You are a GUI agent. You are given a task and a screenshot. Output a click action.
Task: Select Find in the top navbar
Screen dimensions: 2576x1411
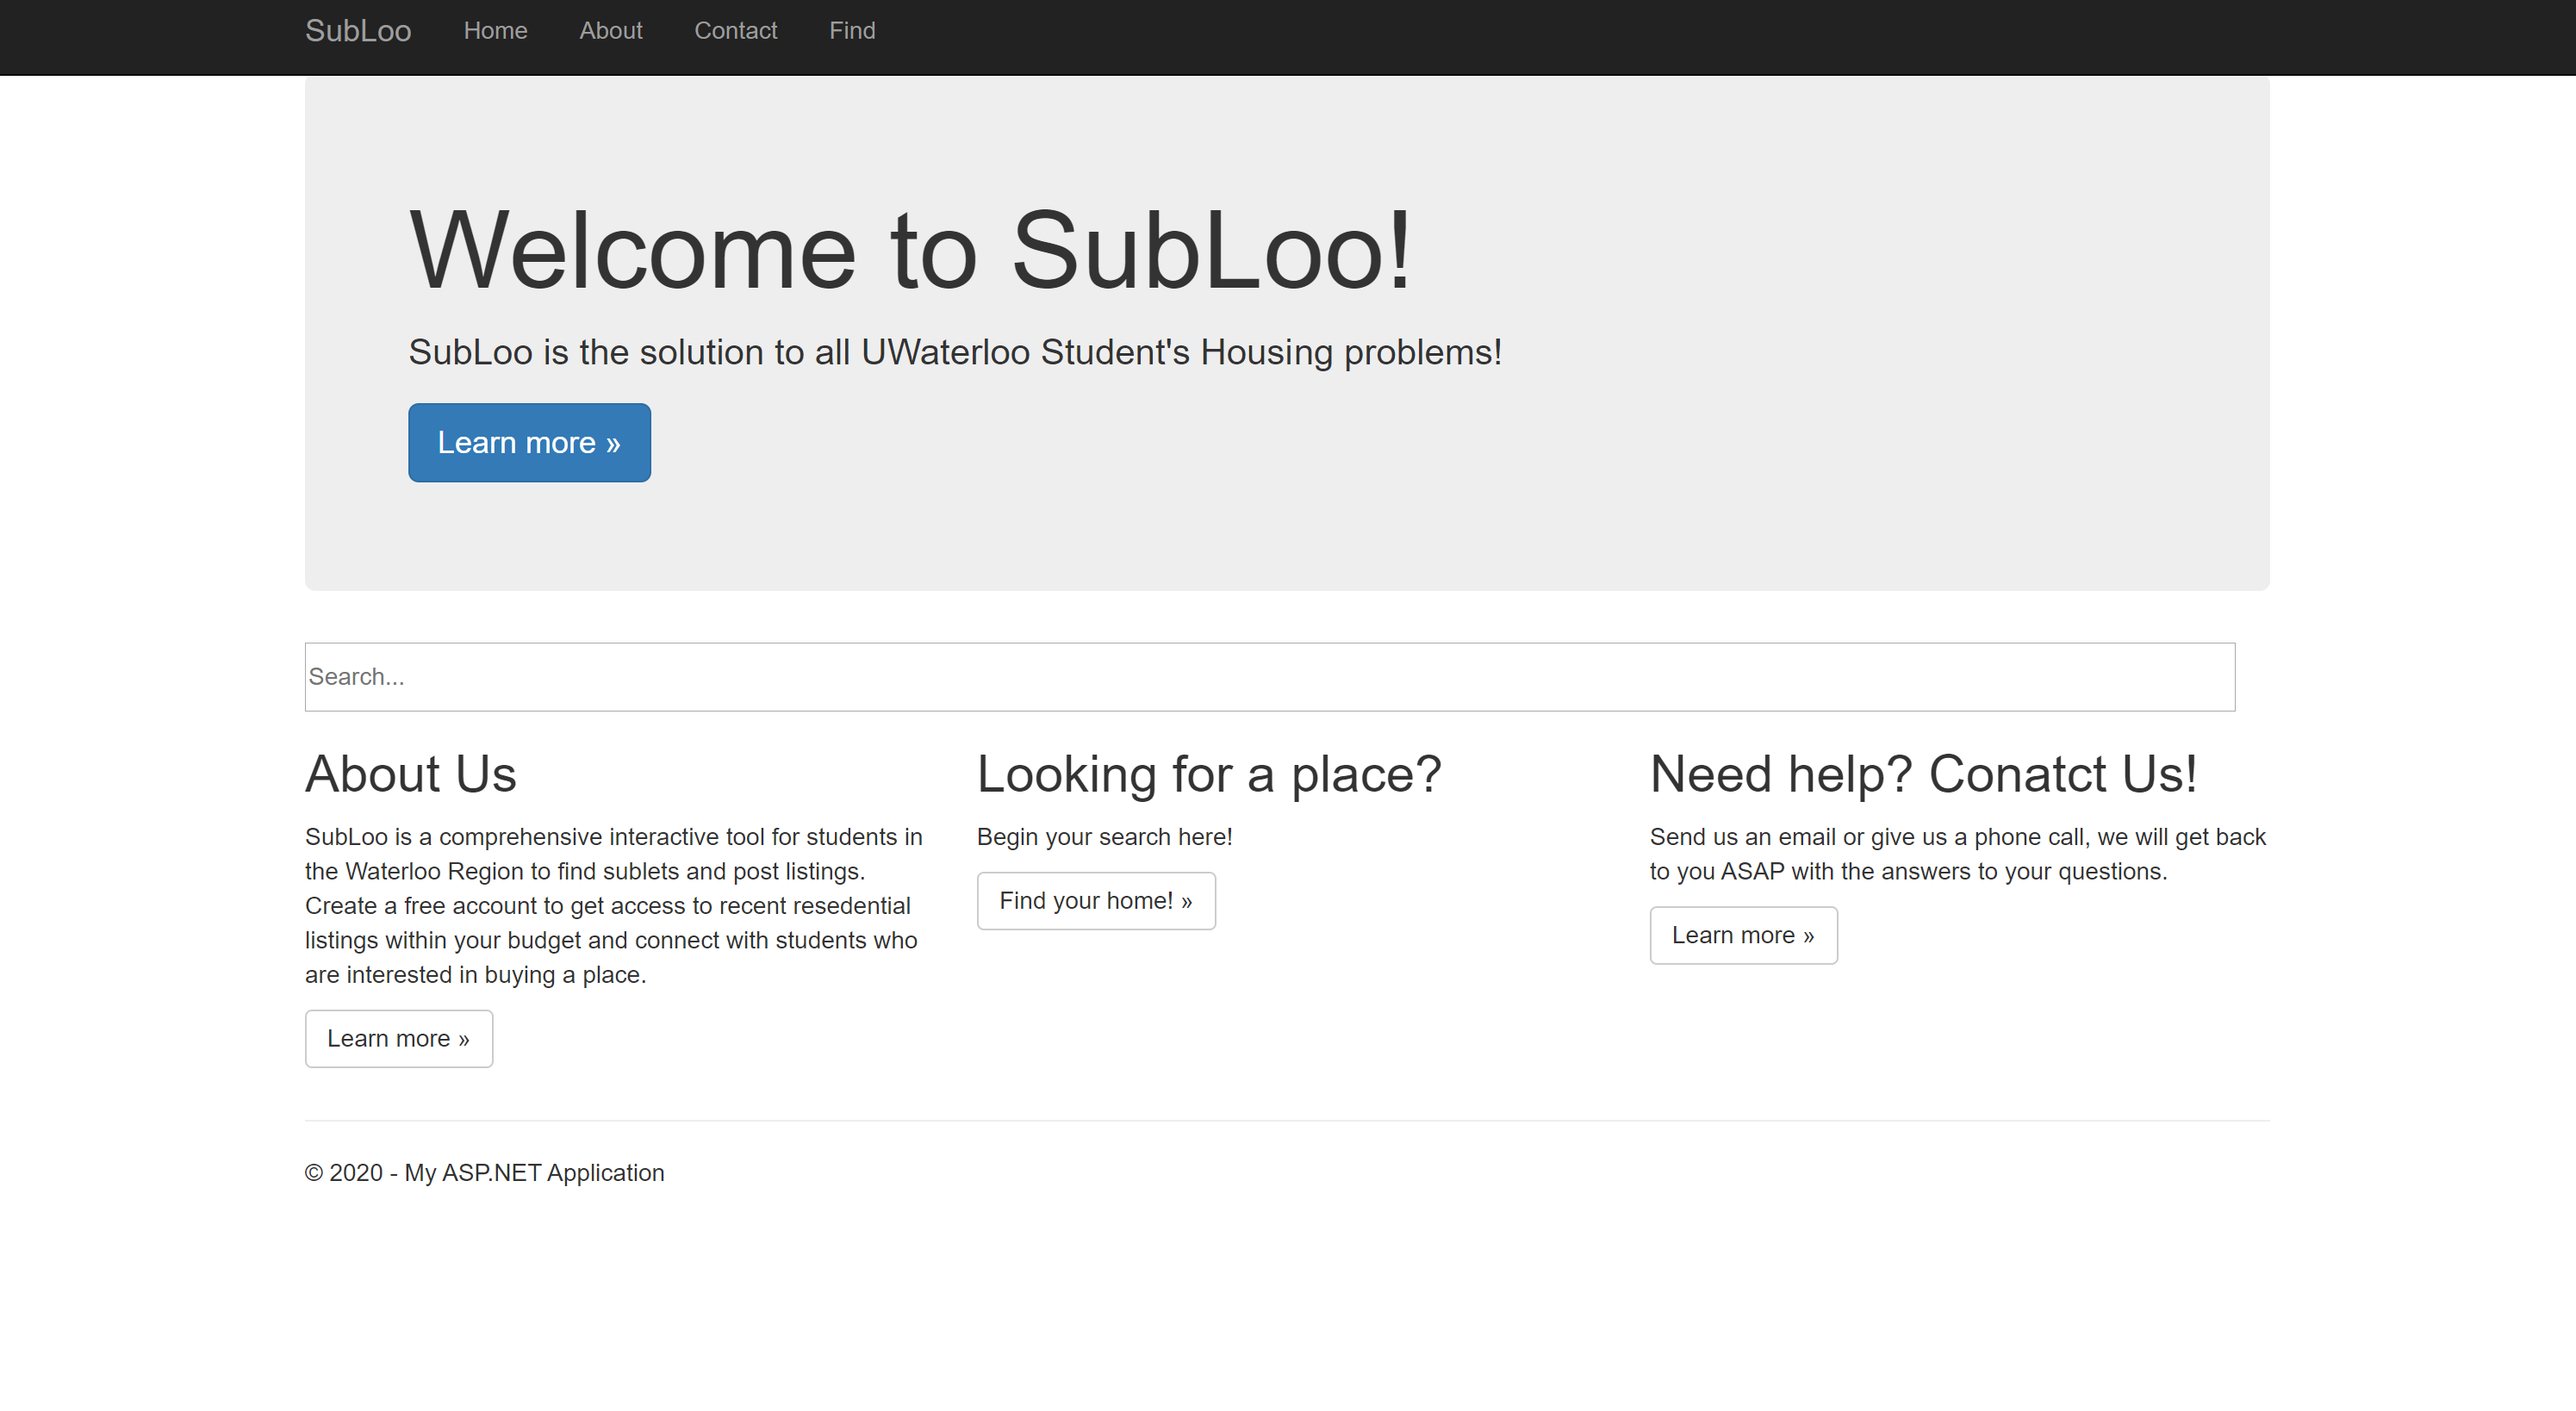click(851, 31)
